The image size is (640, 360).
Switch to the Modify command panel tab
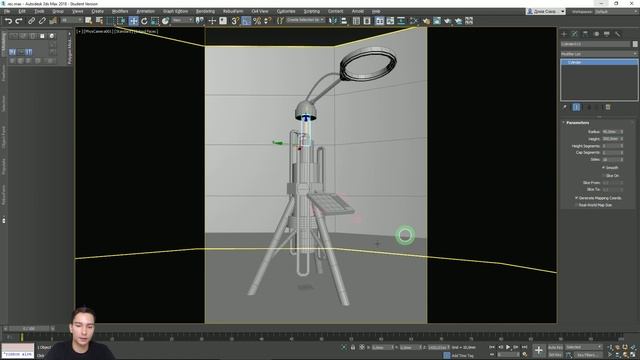pos(575,34)
